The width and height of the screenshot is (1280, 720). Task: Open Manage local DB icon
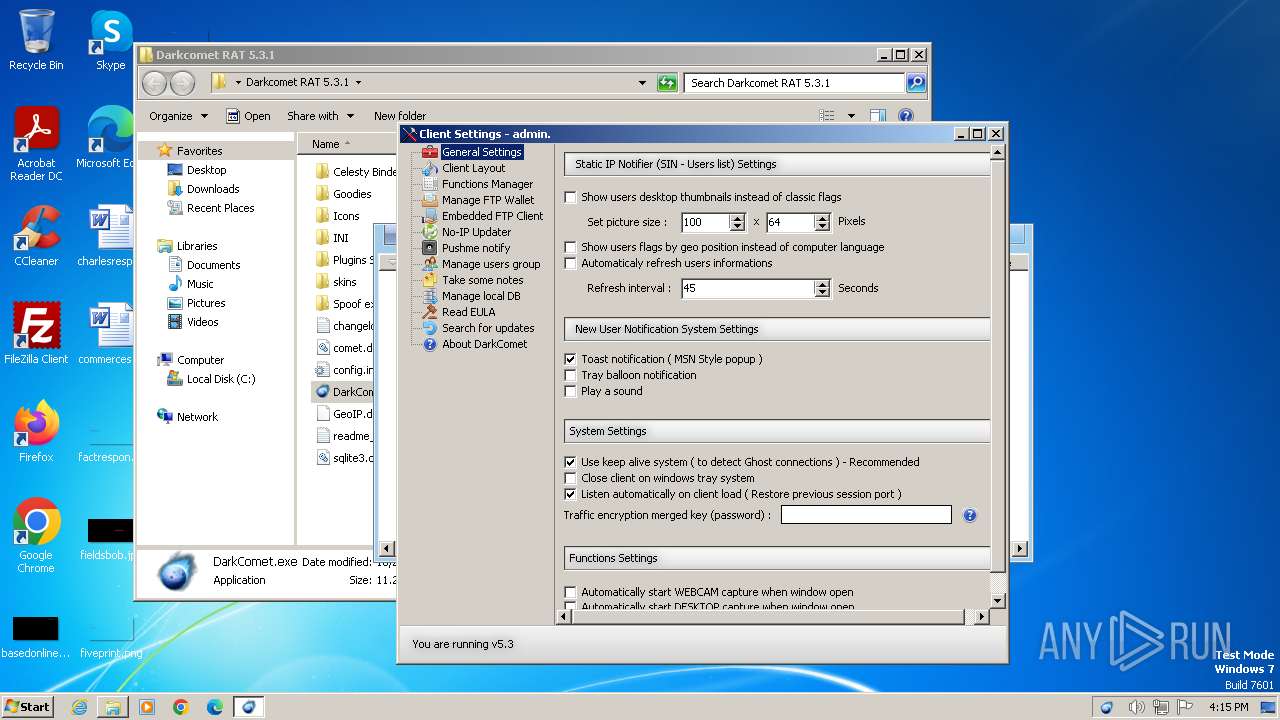pyautogui.click(x=430, y=296)
